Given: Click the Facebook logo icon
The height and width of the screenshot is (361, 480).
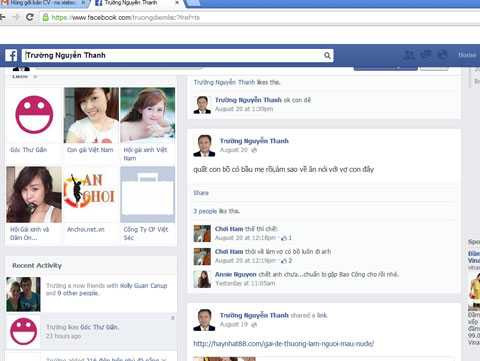Looking at the screenshot, I should point(11,55).
